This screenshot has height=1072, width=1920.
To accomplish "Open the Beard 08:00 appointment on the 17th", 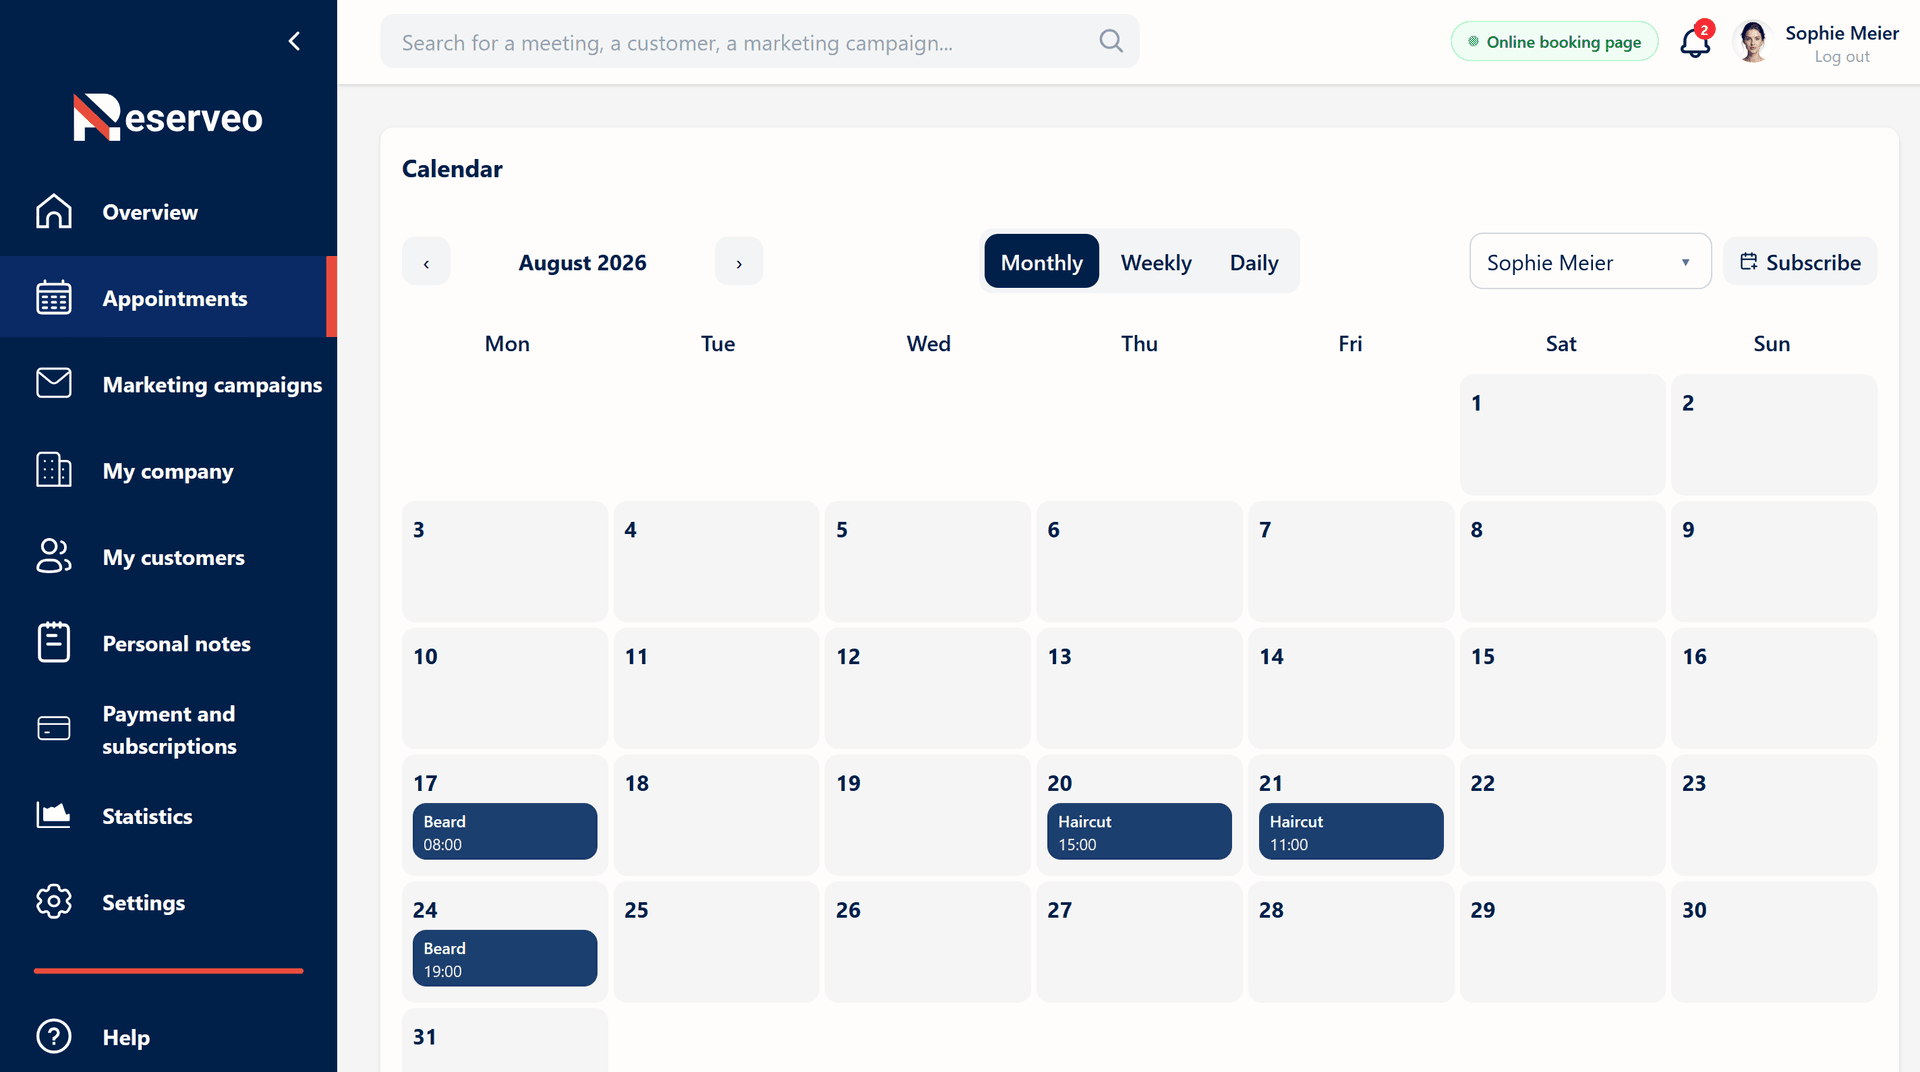I will [x=505, y=831].
